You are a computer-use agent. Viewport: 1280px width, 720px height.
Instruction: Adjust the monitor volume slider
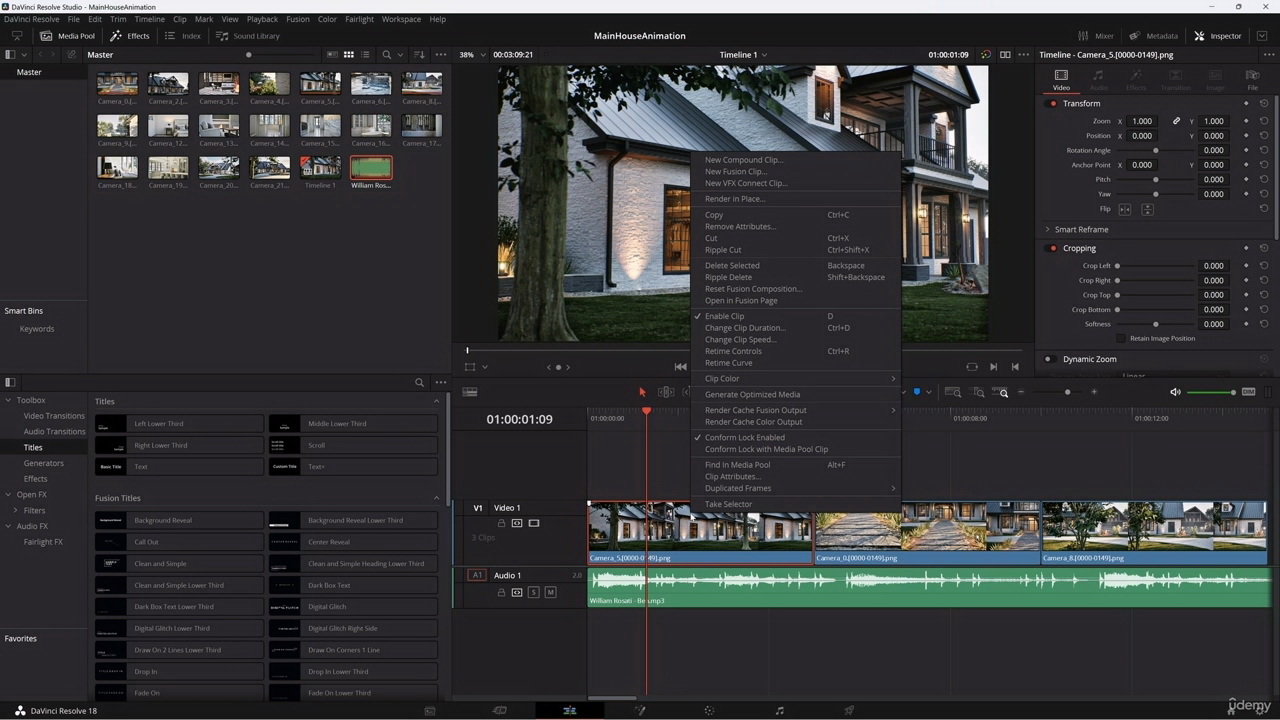pos(1211,392)
